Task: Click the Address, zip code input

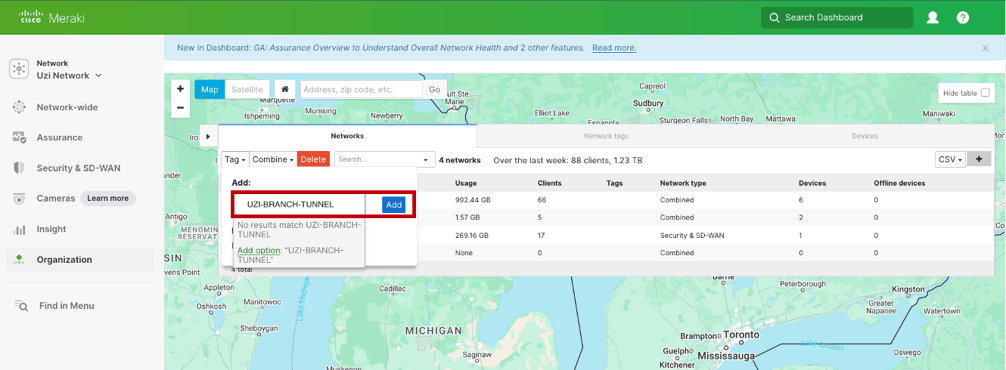Action: click(x=361, y=89)
